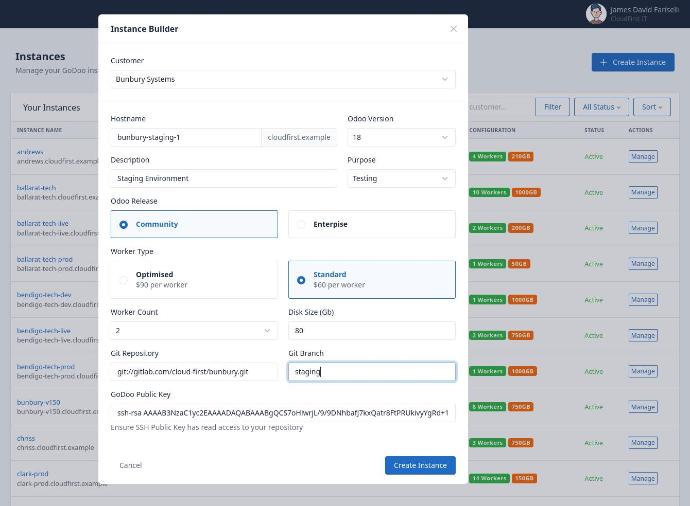This screenshot has height=506, width=690.
Task: Click plus icon on Create Instance
Action: click(603, 62)
